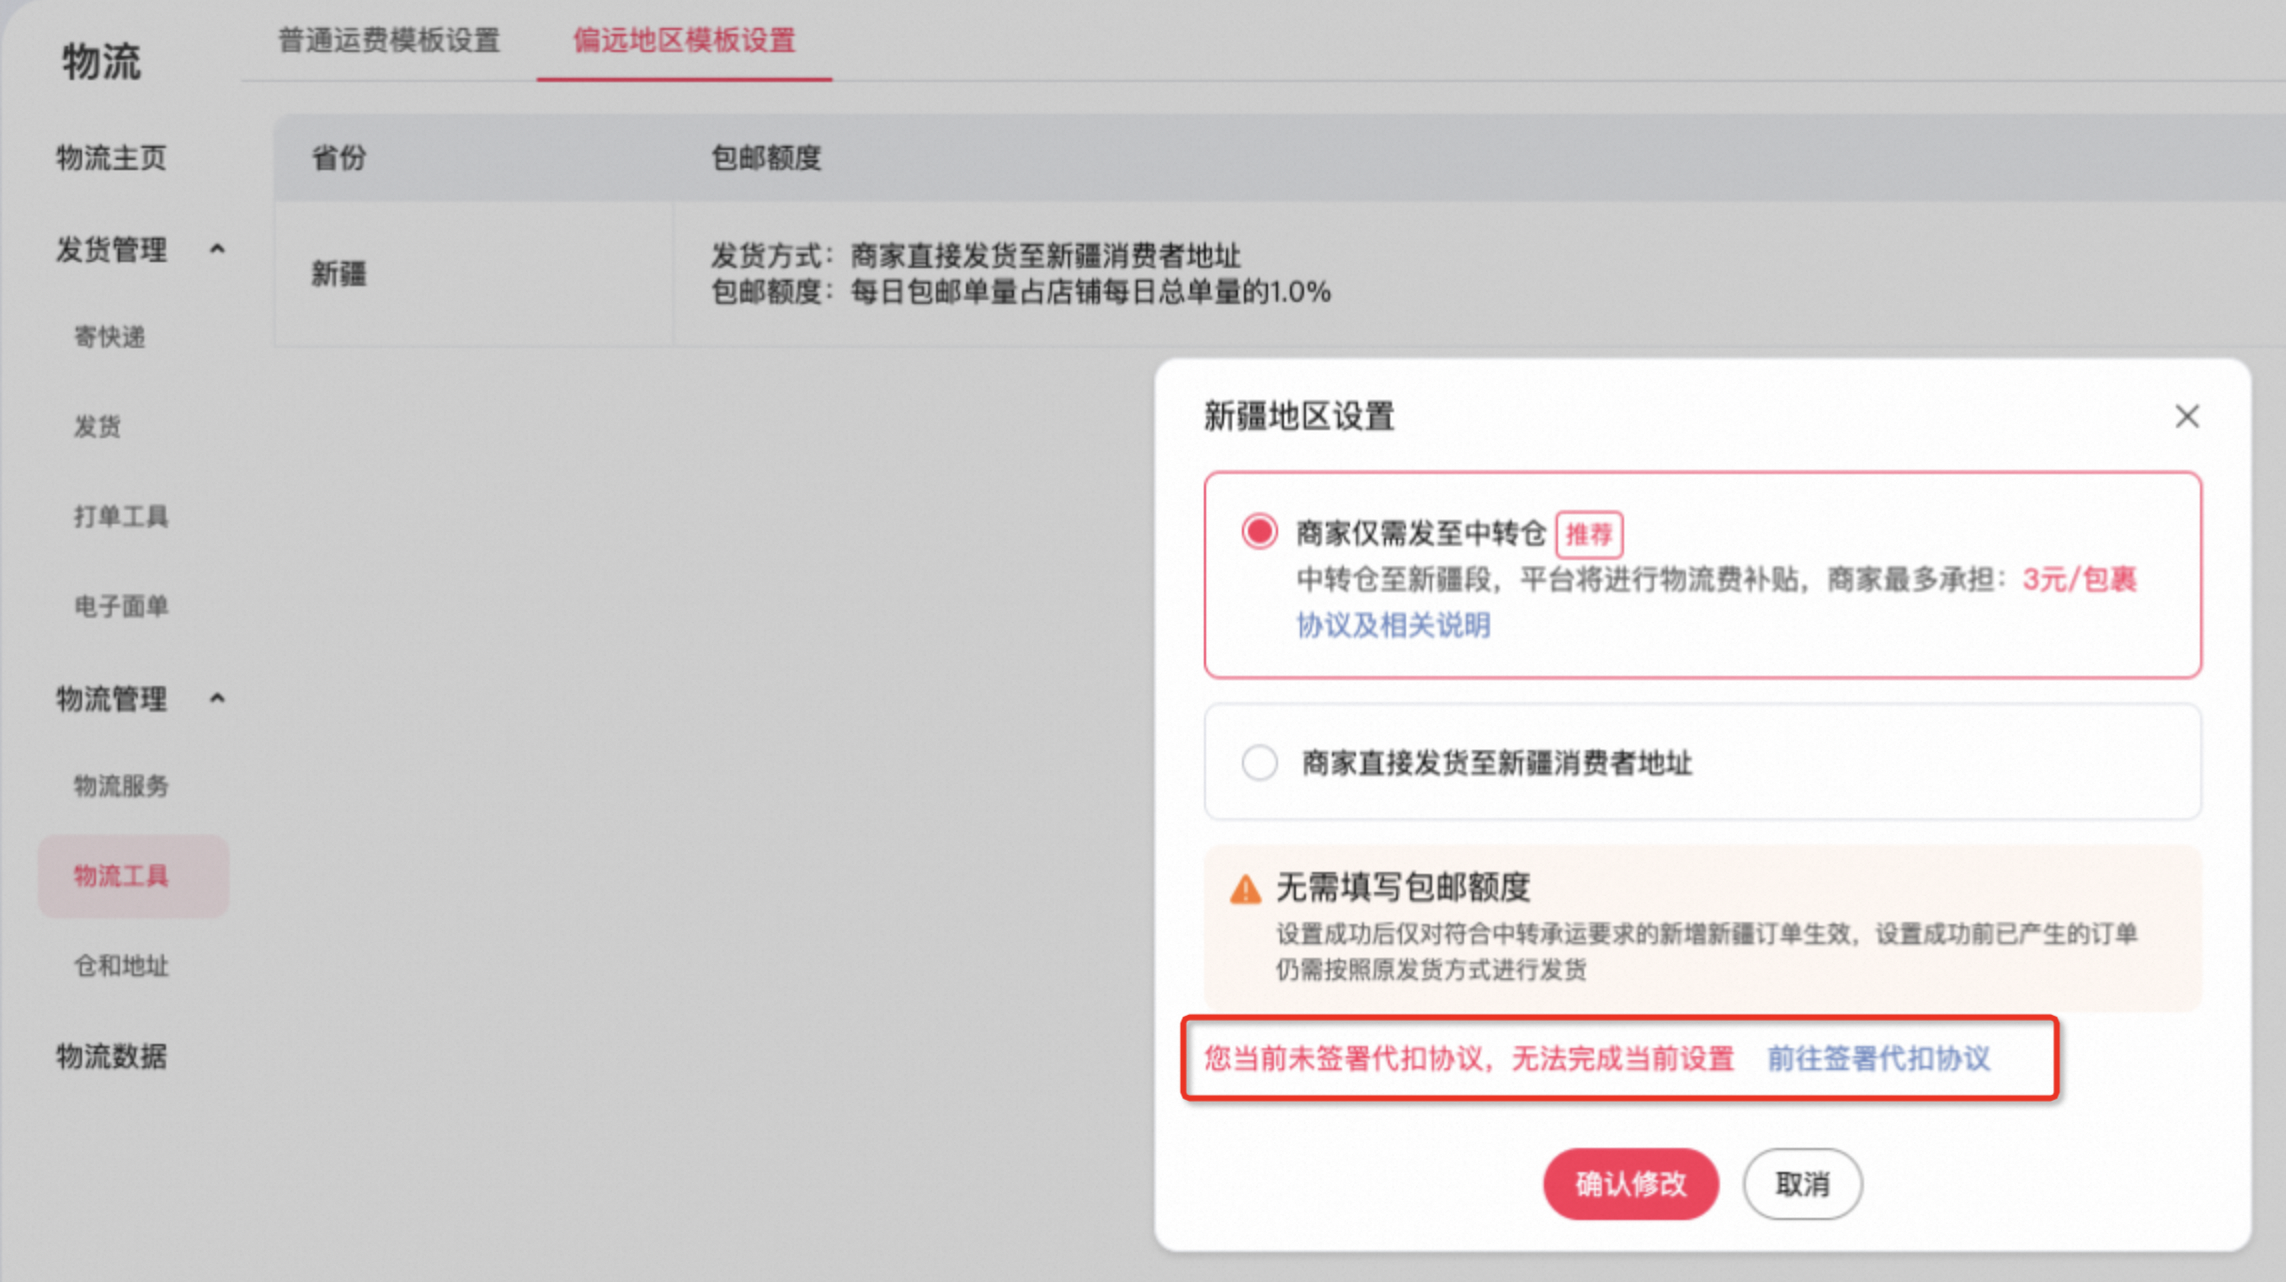Switch to 普通运费模板设置 tab
The image size is (2286, 1282).
click(388, 40)
